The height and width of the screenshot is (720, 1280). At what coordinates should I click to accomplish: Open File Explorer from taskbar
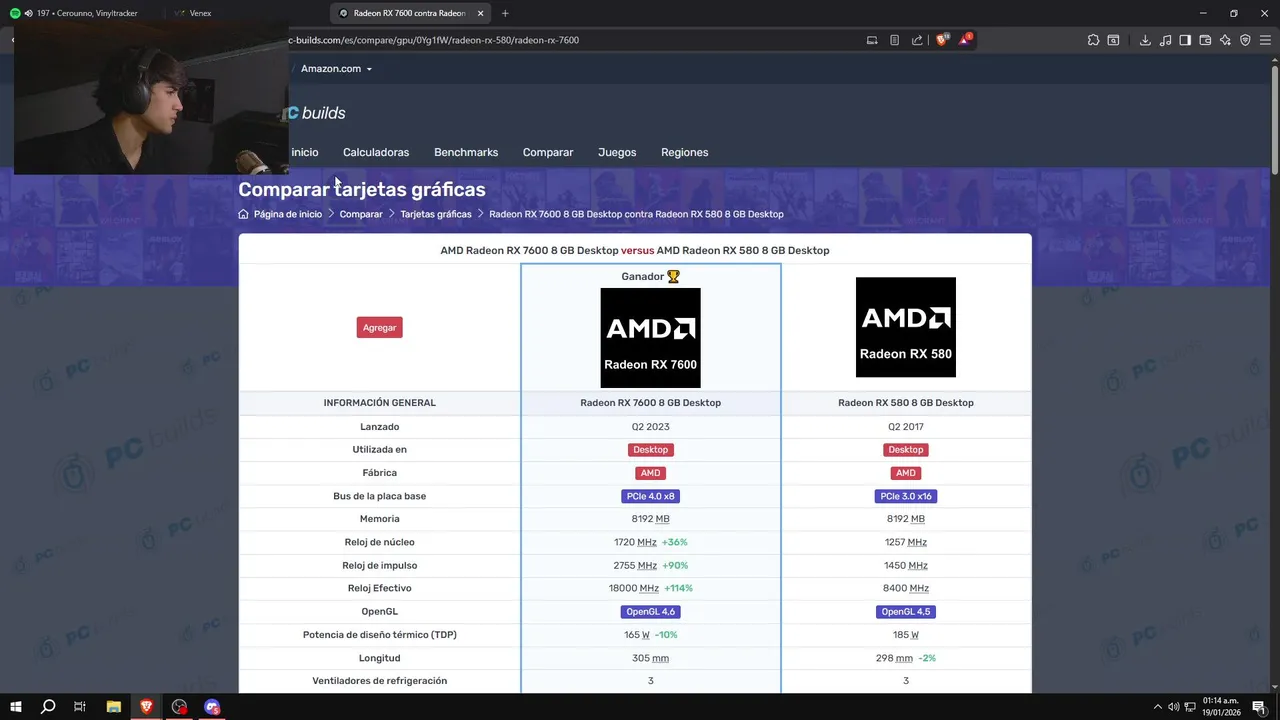(x=113, y=707)
